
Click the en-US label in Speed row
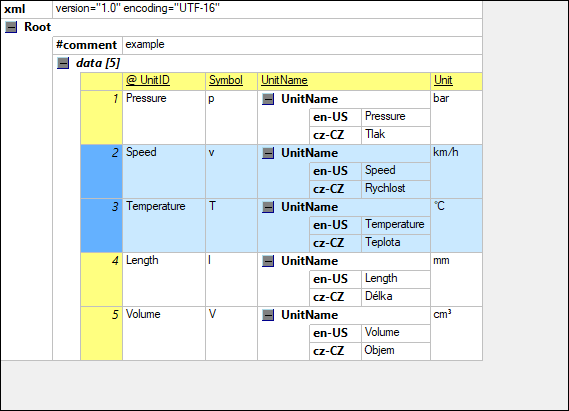(x=335, y=171)
